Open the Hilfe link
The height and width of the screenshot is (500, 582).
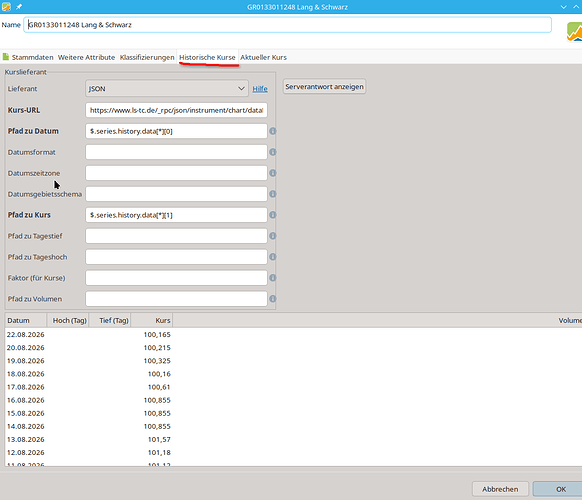tap(260, 89)
